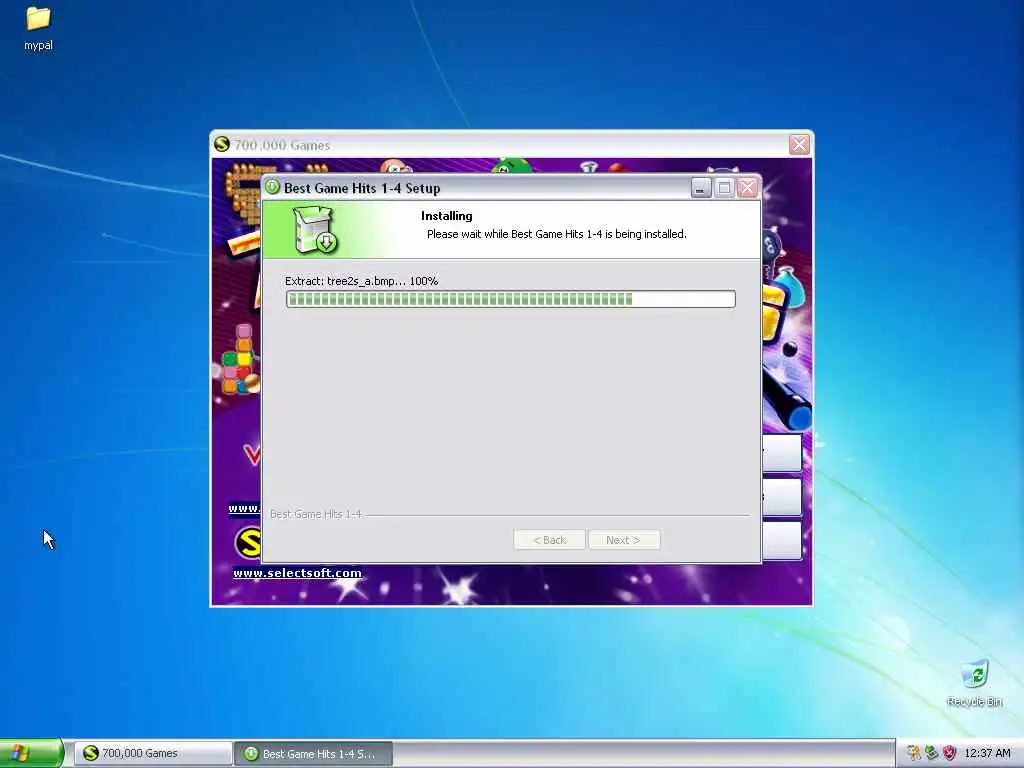Click the first system tray icon
This screenshot has height=768, width=1024.
[914, 753]
